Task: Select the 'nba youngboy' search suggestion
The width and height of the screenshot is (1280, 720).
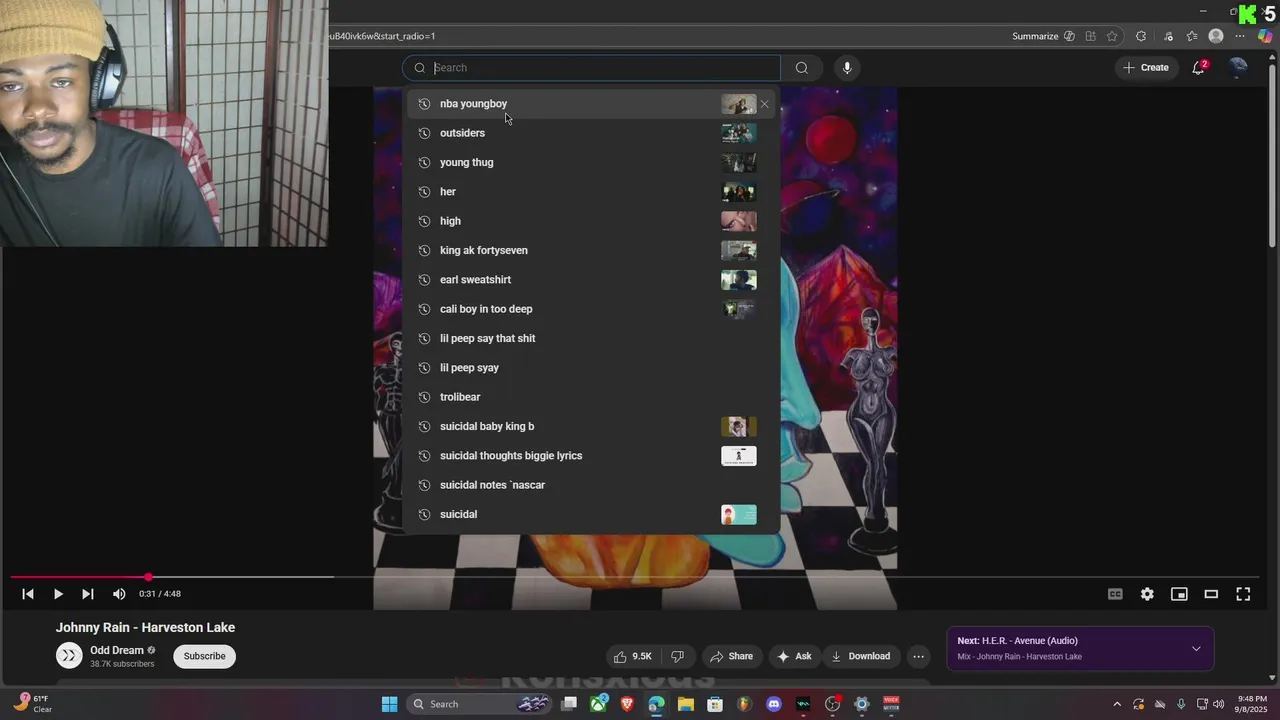Action: (x=592, y=104)
